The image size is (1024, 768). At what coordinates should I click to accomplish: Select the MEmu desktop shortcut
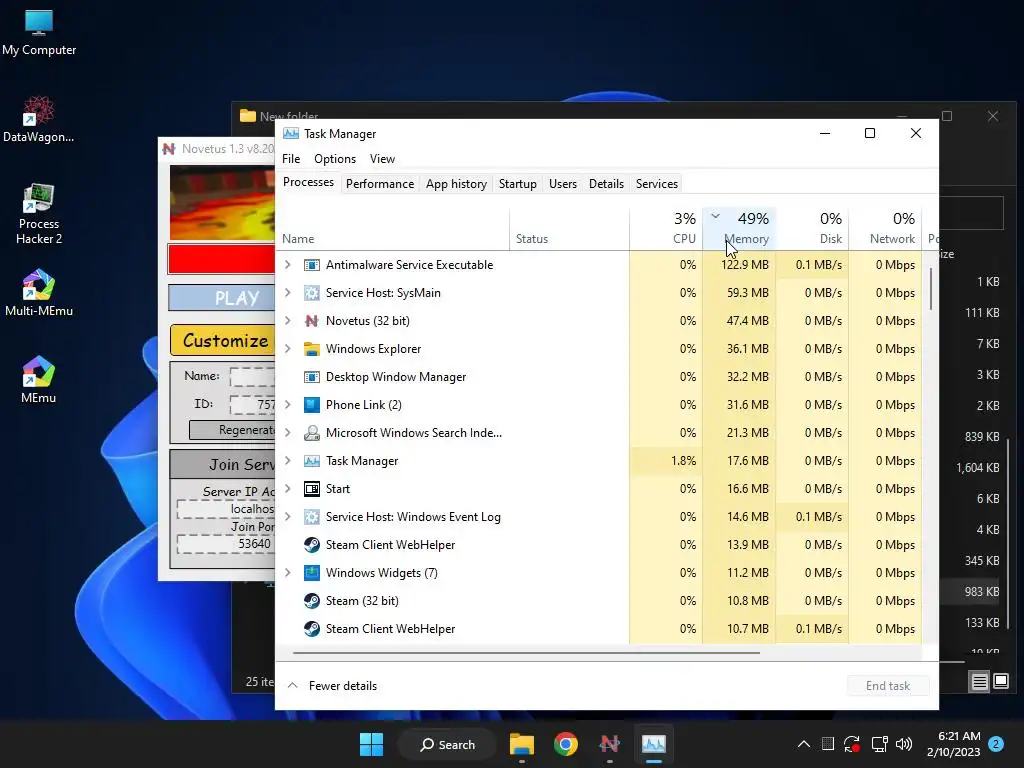[39, 379]
